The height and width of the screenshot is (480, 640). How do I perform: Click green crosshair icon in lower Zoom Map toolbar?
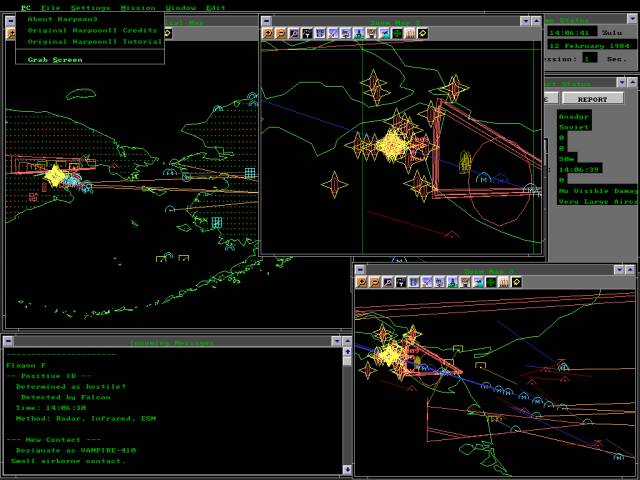491,282
